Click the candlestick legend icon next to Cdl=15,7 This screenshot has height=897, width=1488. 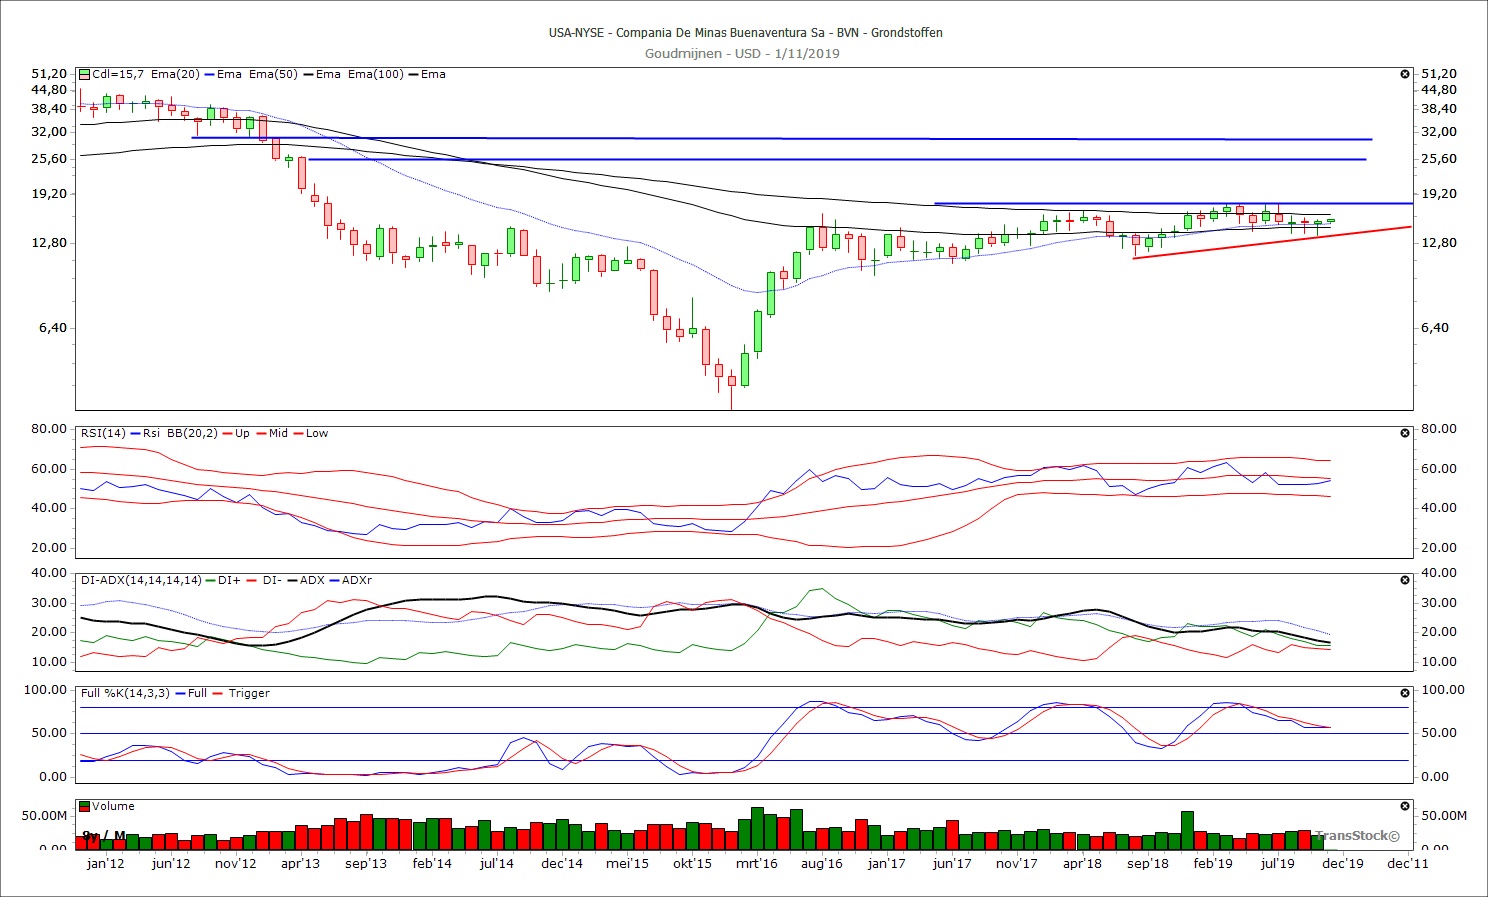85,74
